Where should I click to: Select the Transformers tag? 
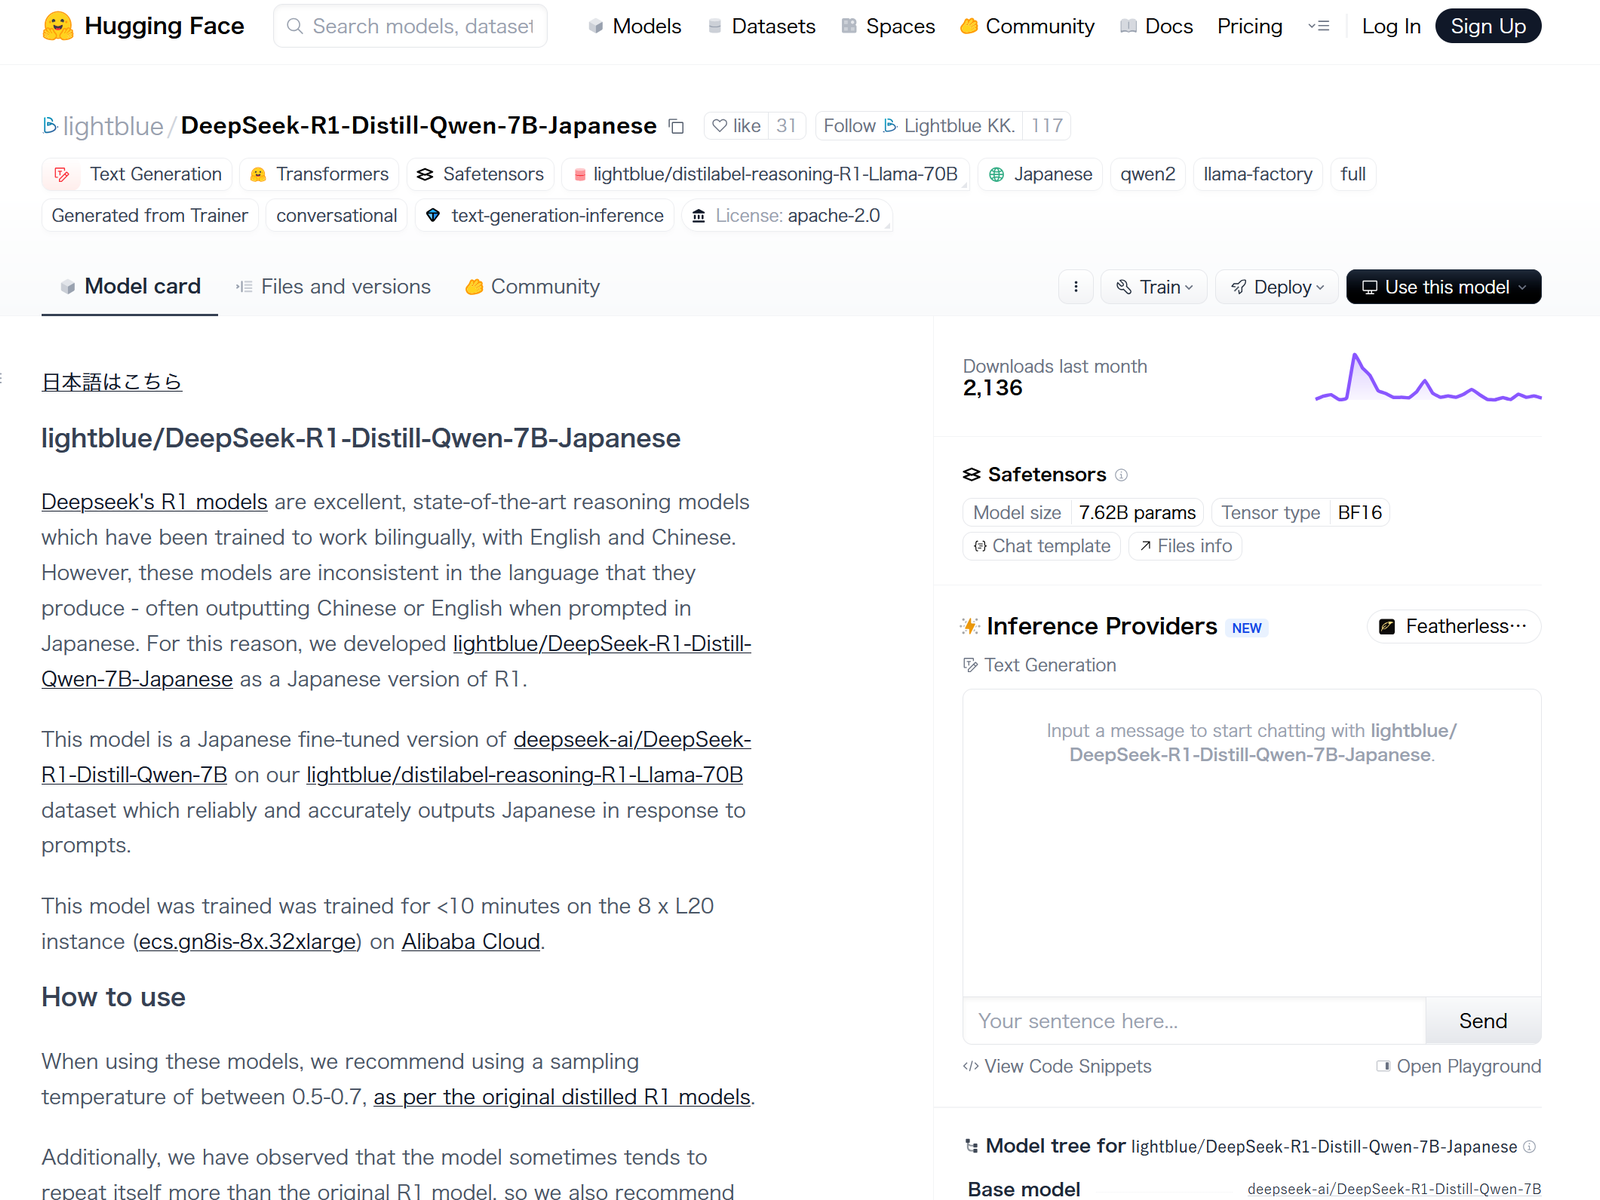[320, 174]
